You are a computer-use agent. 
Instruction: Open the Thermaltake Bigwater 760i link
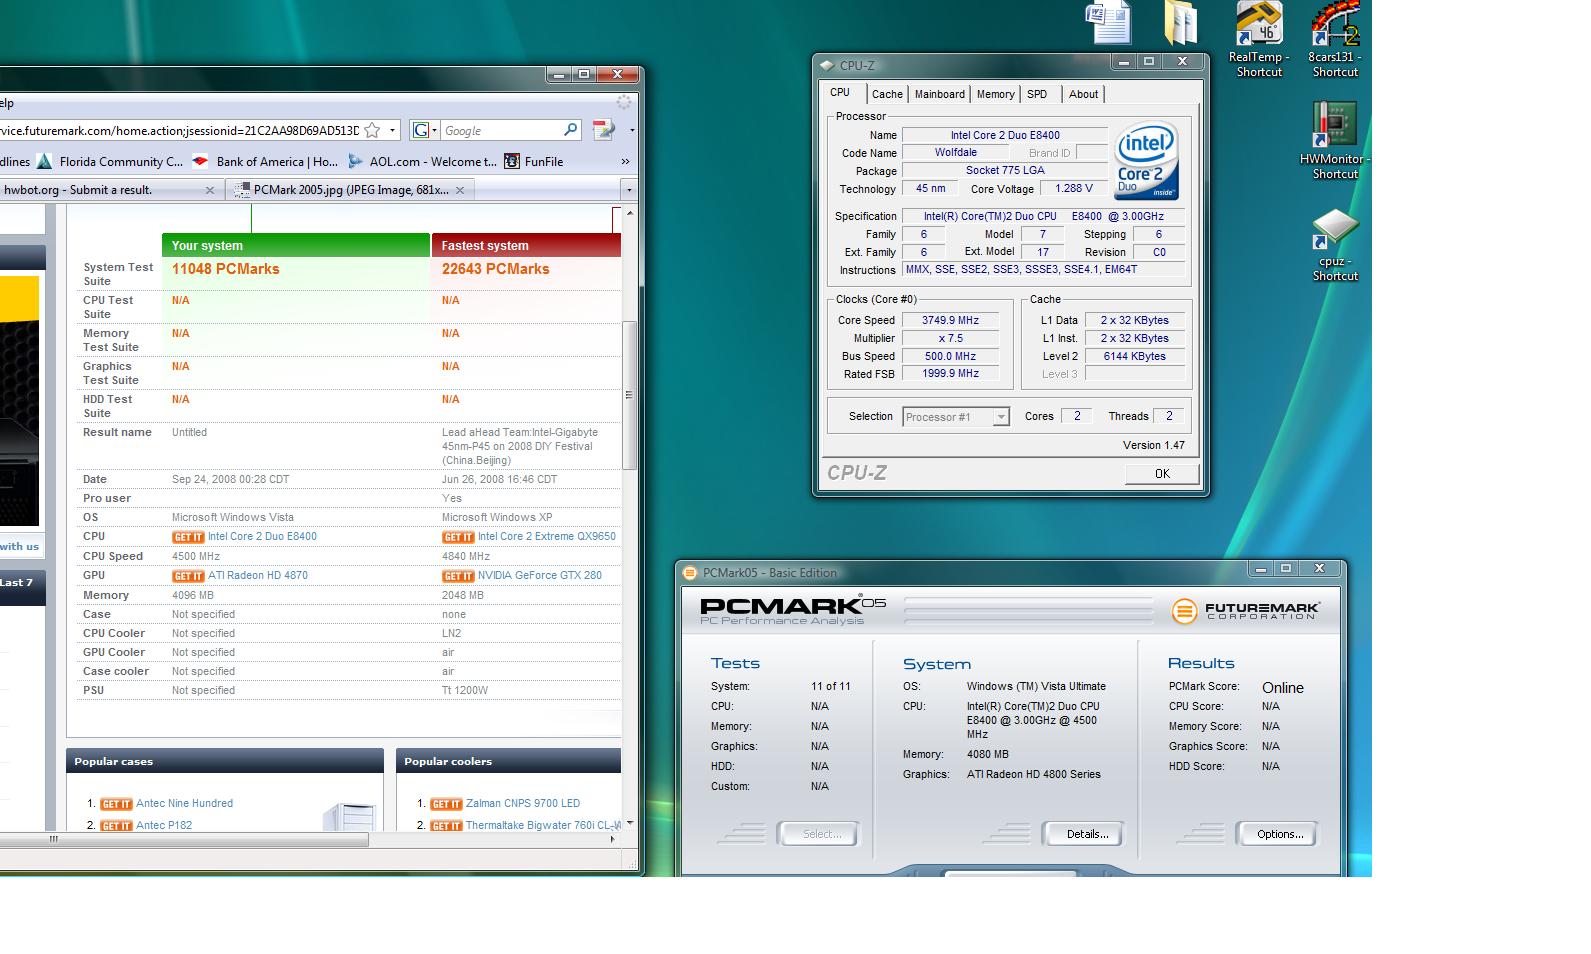543,826
